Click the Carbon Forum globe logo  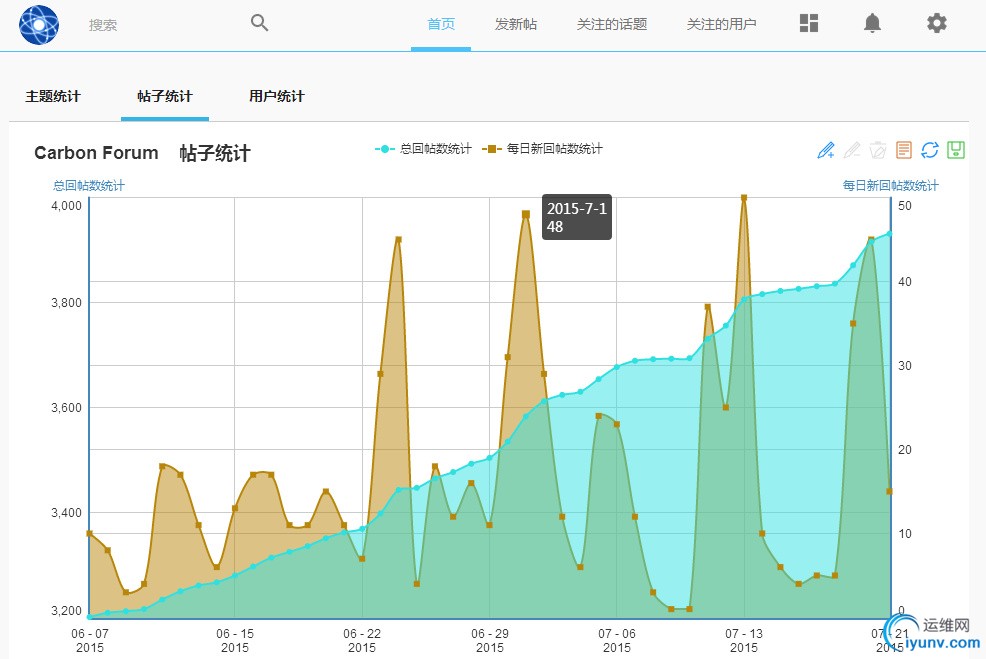click(39, 25)
